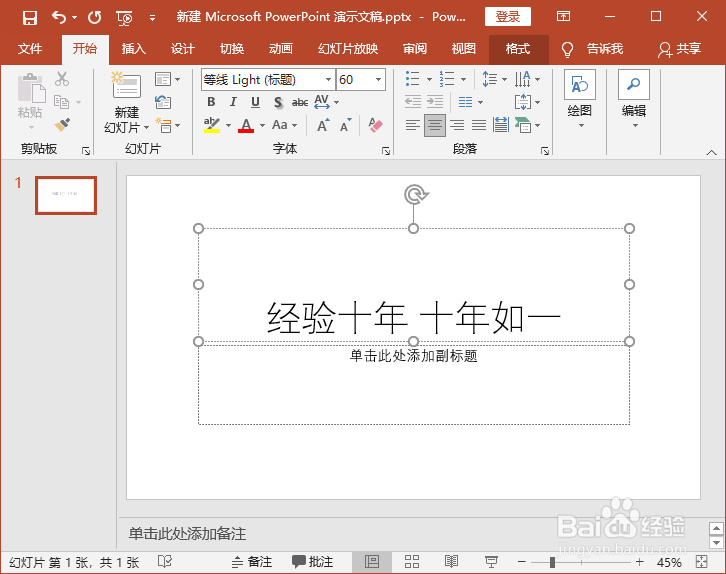Open the font color dropdown arrow

[x=263, y=125]
